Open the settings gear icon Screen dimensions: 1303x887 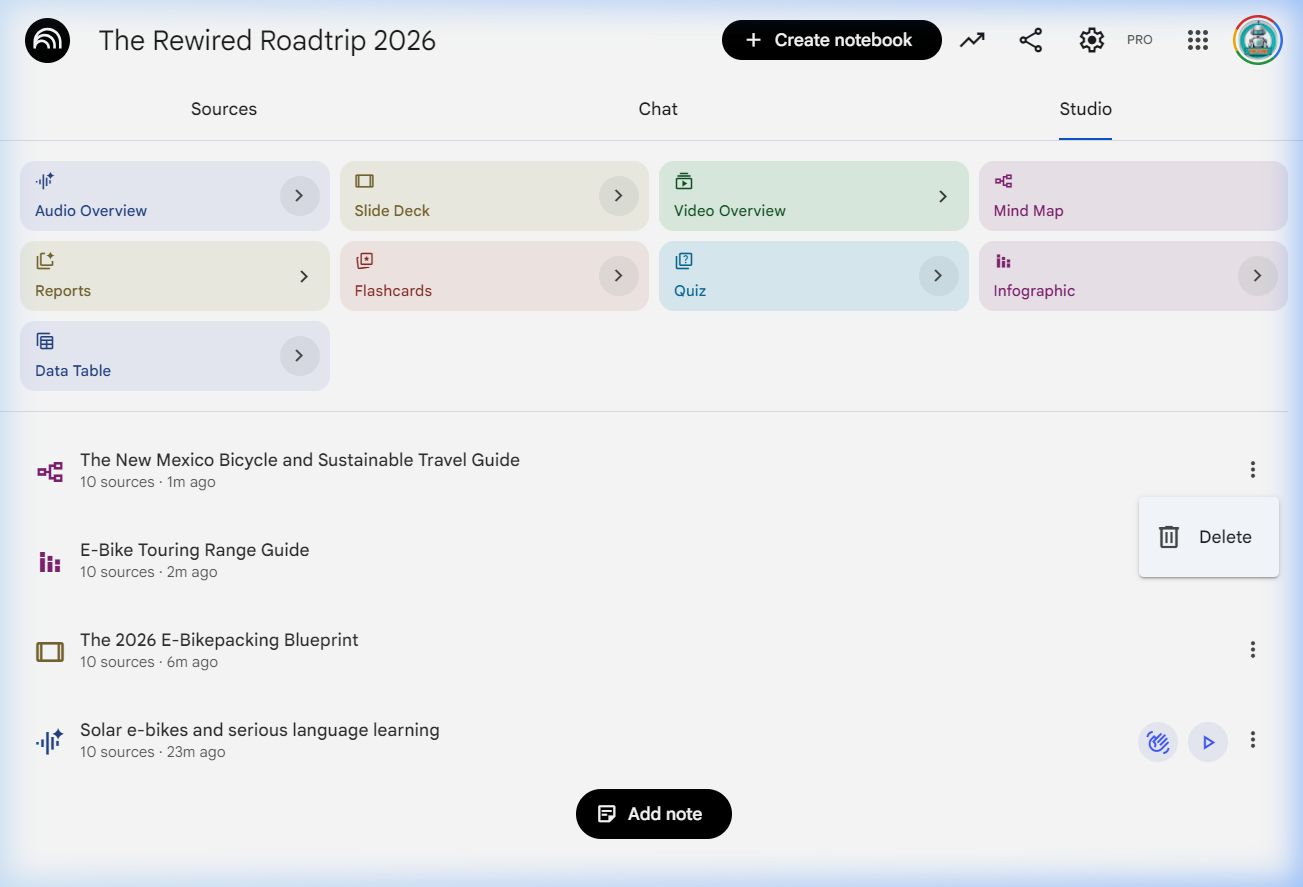point(1091,40)
